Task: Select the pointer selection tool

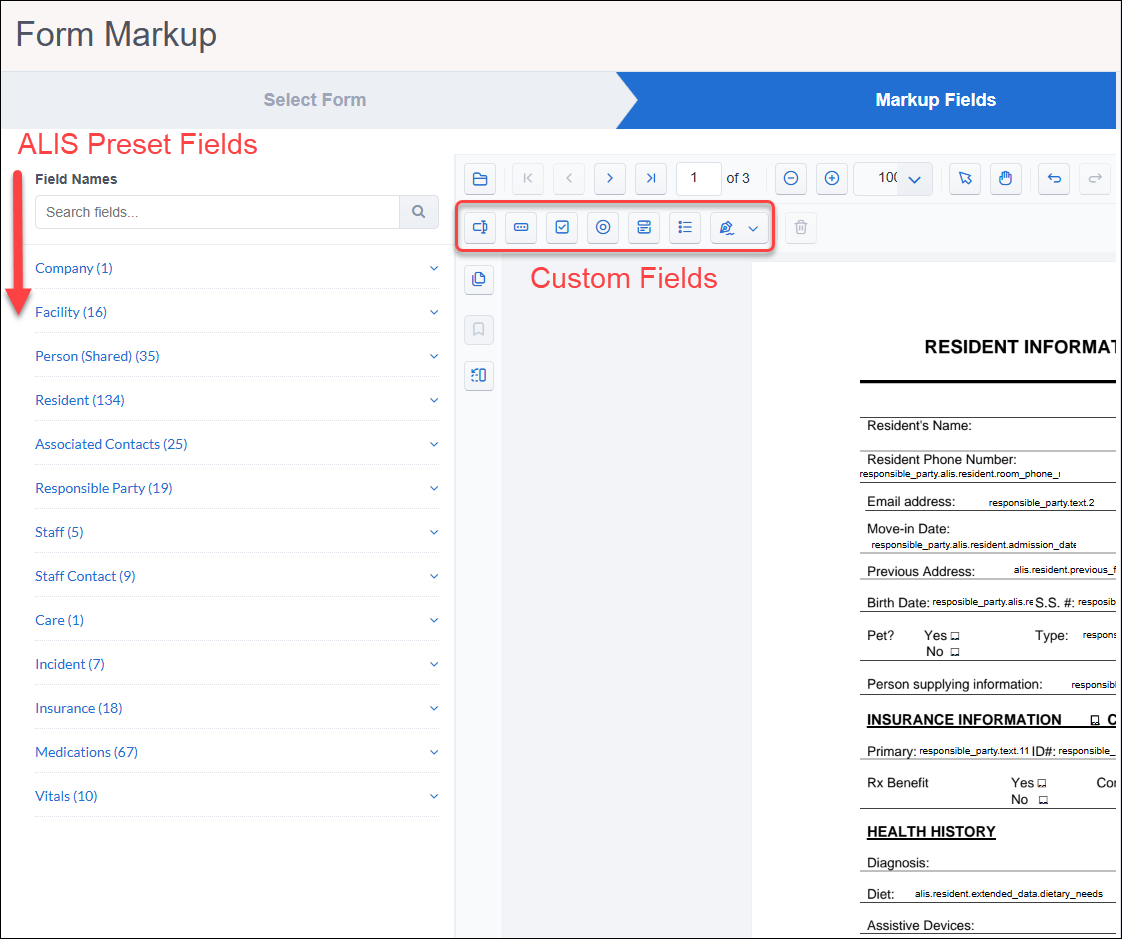Action: (x=965, y=179)
